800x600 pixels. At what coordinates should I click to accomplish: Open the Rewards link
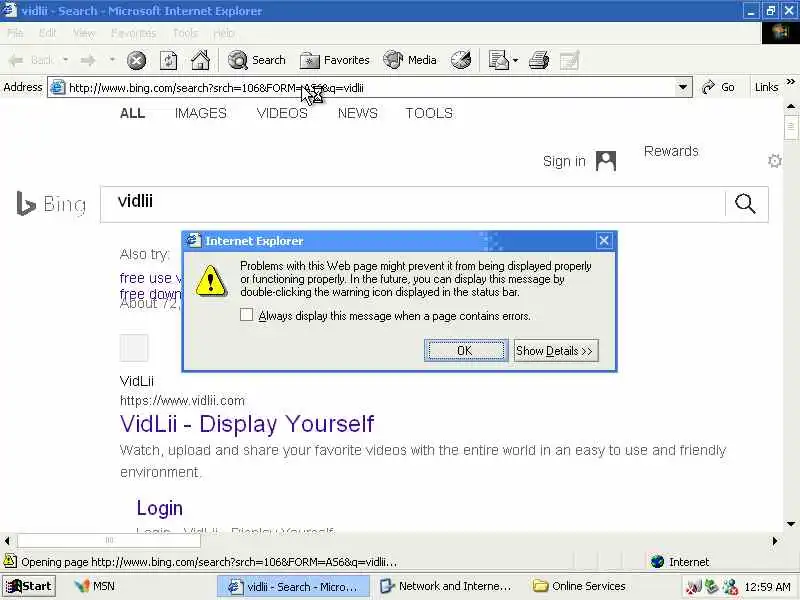click(x=671, y=151)
